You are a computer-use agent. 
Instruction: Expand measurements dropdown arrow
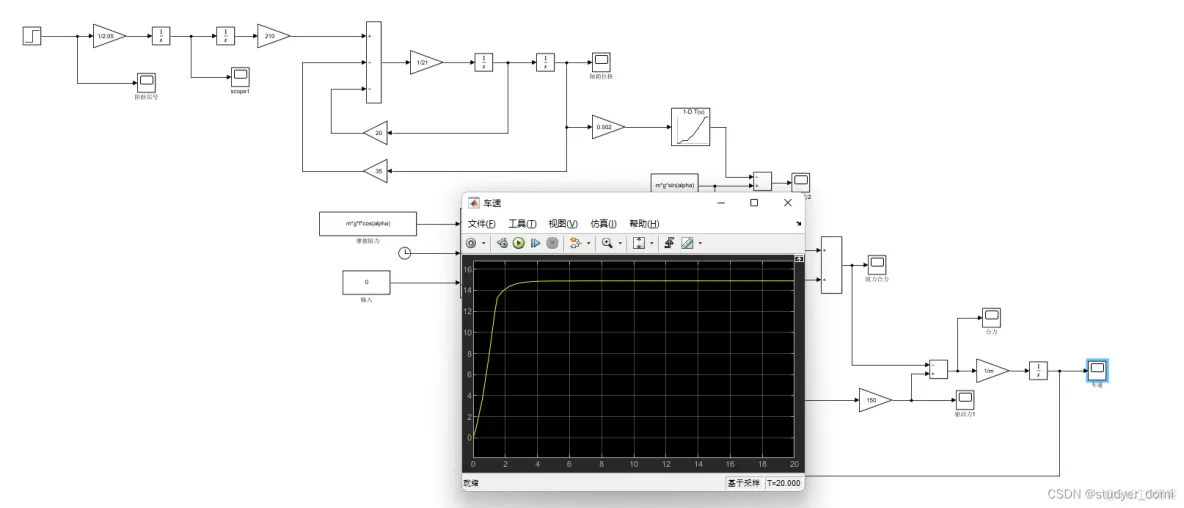(x=700, y=243)
